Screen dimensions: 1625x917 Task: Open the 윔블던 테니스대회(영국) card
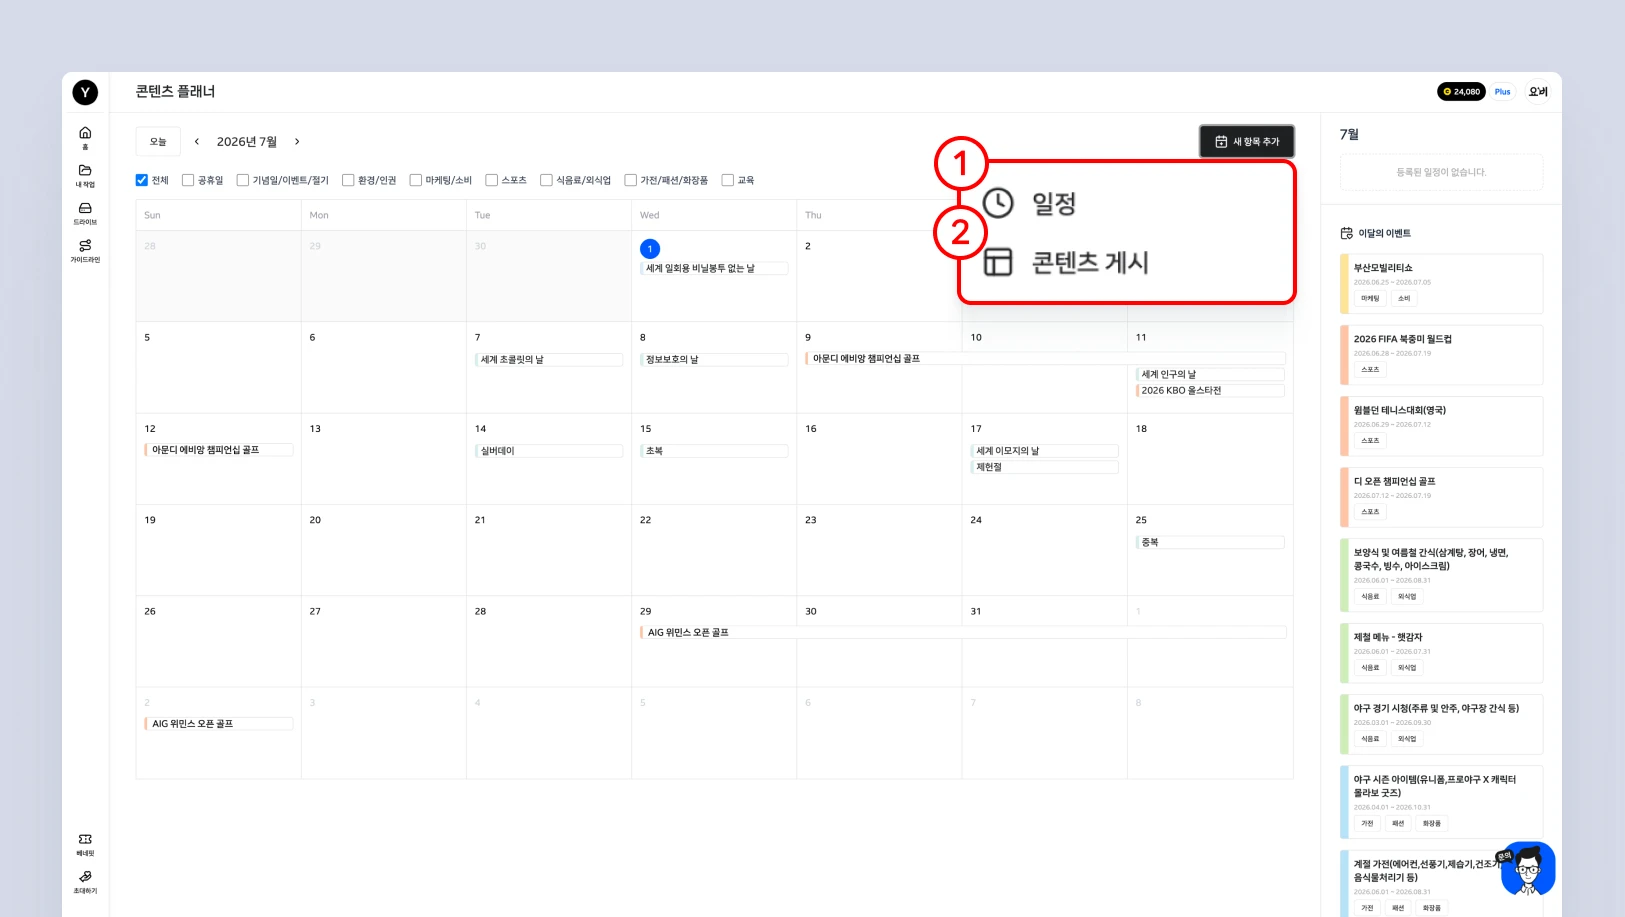click(x=1441, y=426)
